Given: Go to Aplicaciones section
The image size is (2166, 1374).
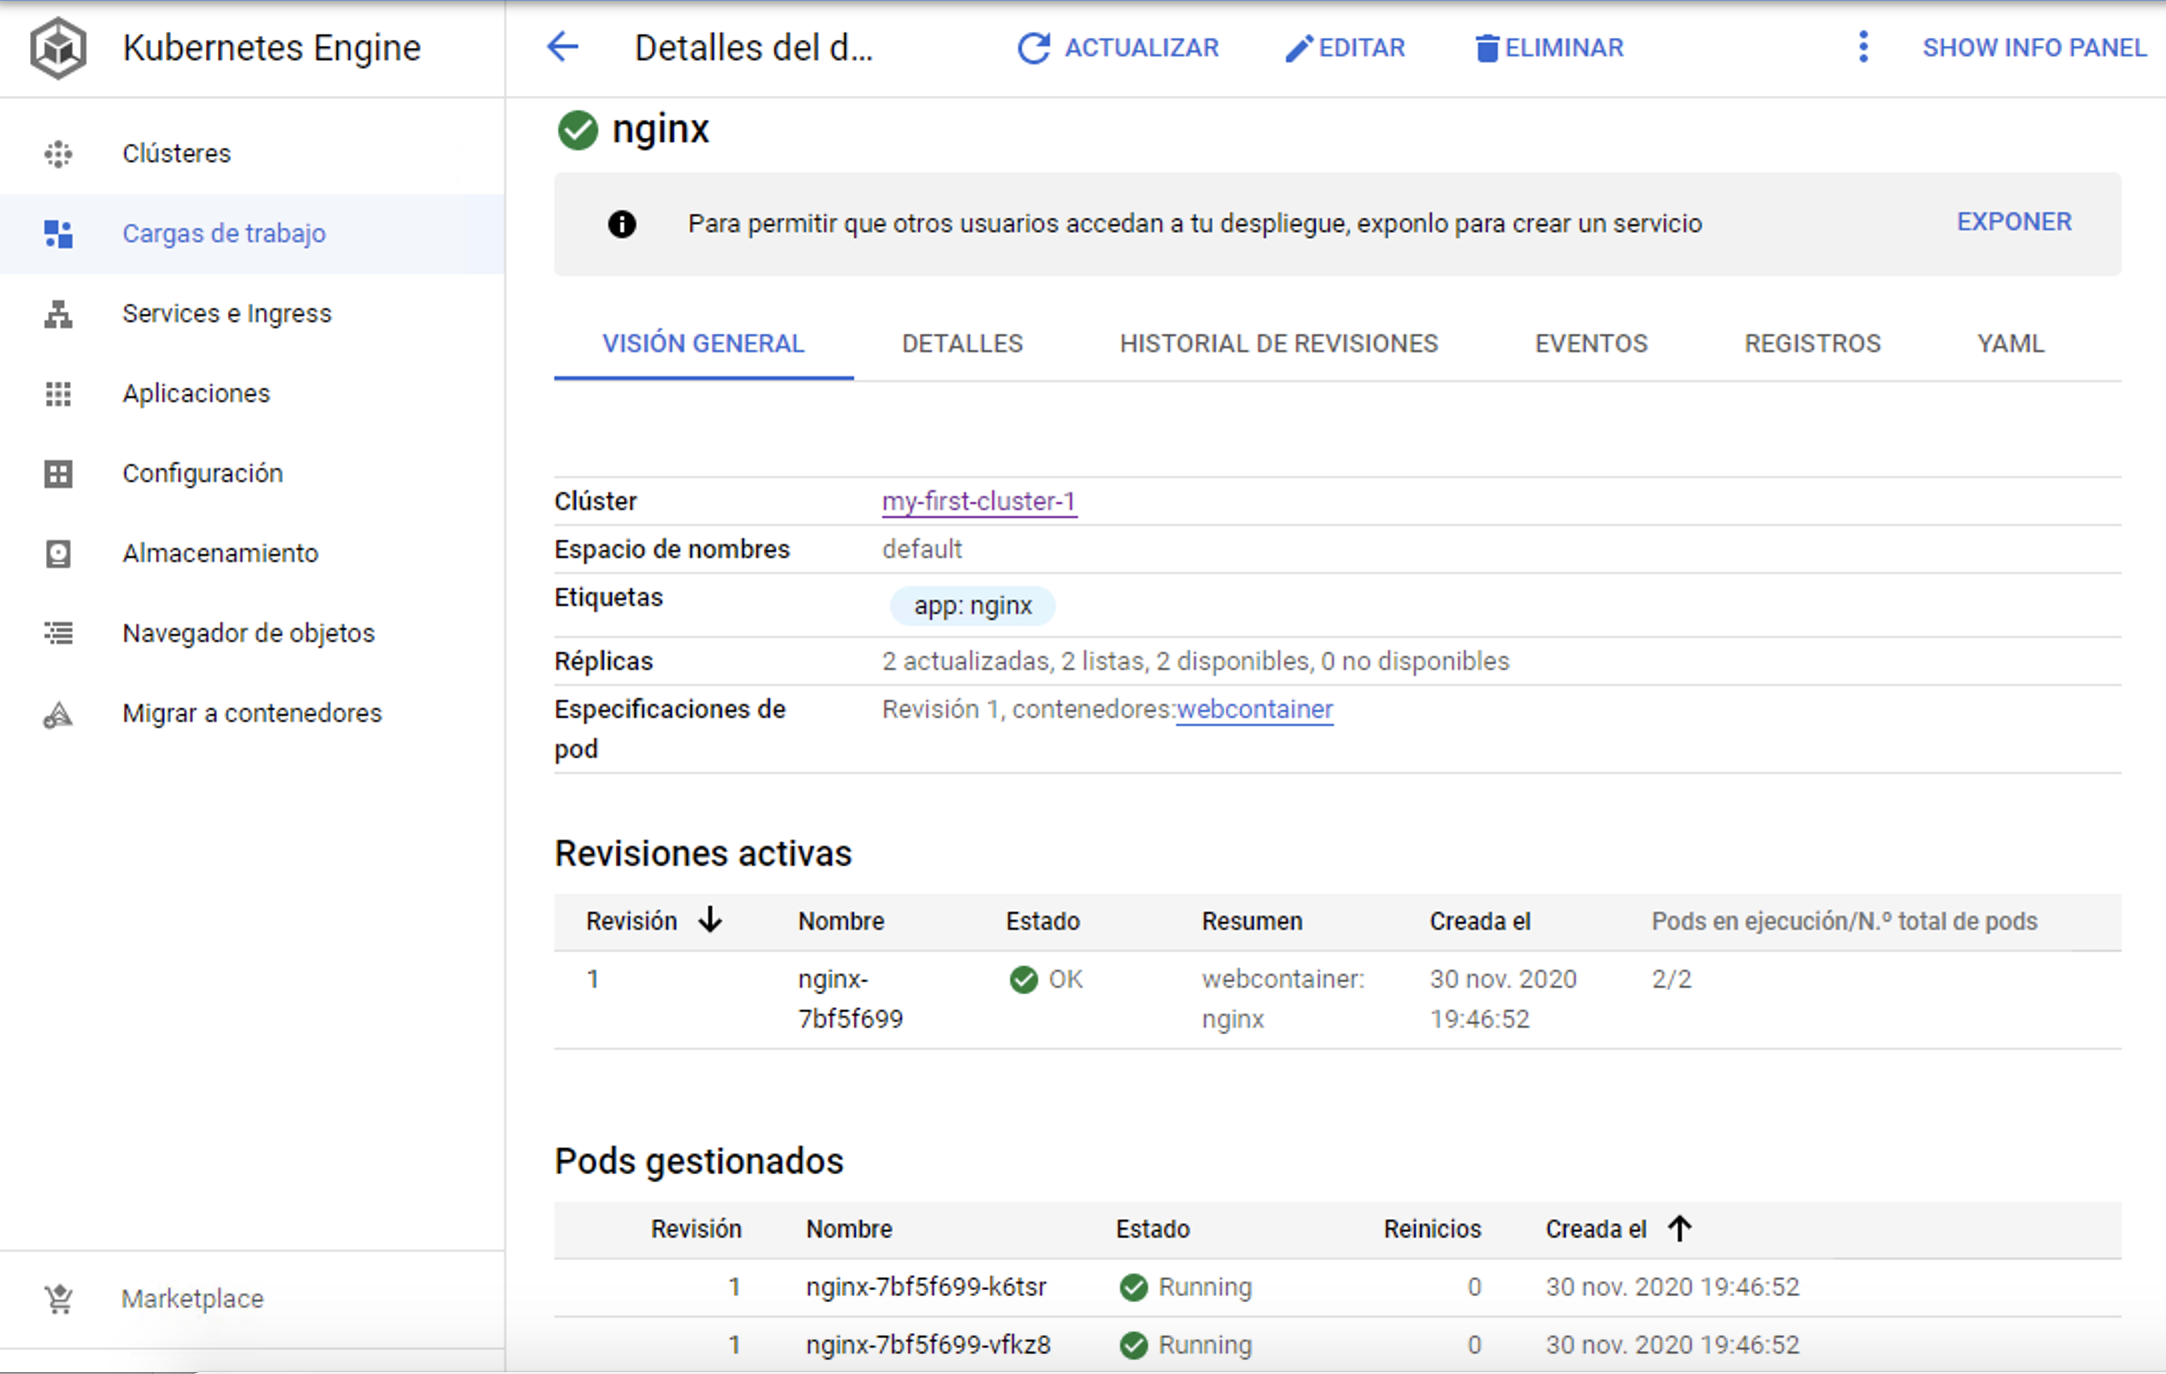Looking at the screenshot, I should (x=252, y=394).
